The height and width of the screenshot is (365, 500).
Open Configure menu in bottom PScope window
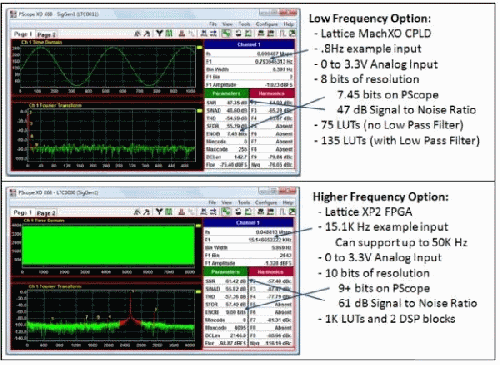click(266, 202)
